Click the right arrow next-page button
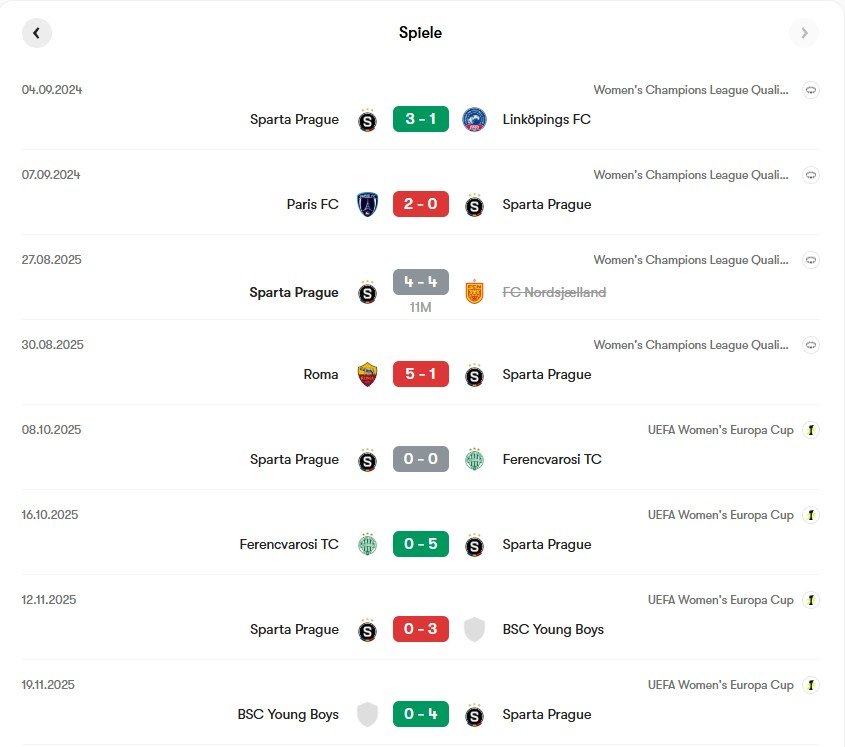 (803, 33)
